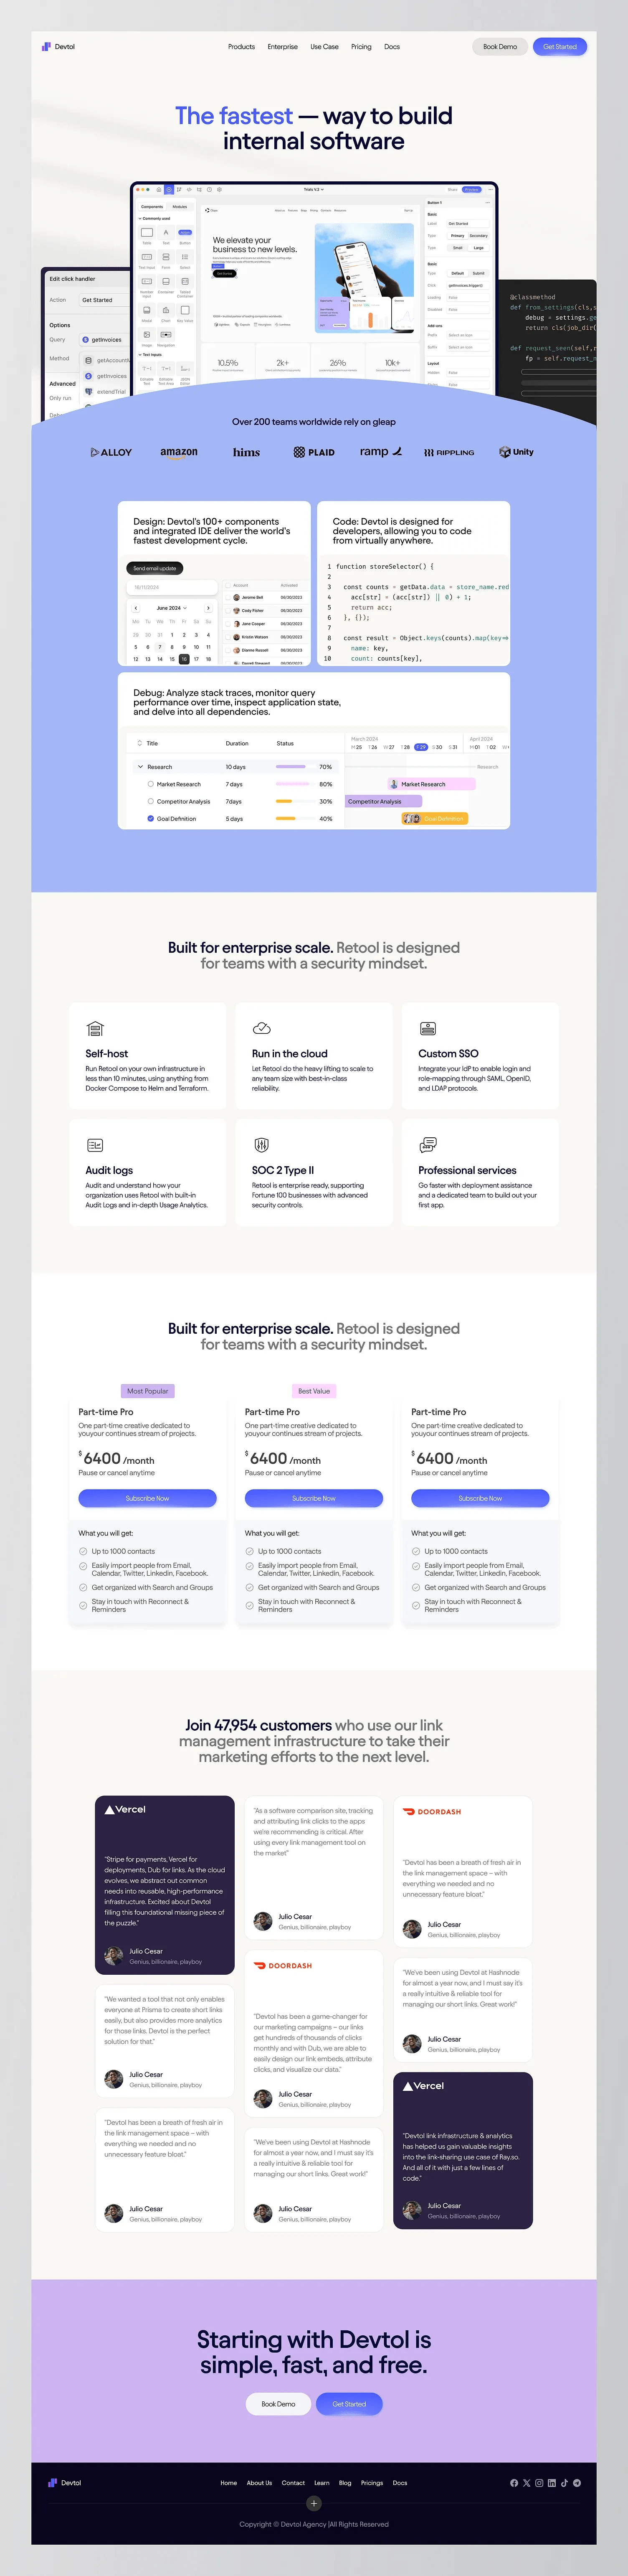Visit the Instagram footer icon

pyautogui.click(x=539, y=2483)
